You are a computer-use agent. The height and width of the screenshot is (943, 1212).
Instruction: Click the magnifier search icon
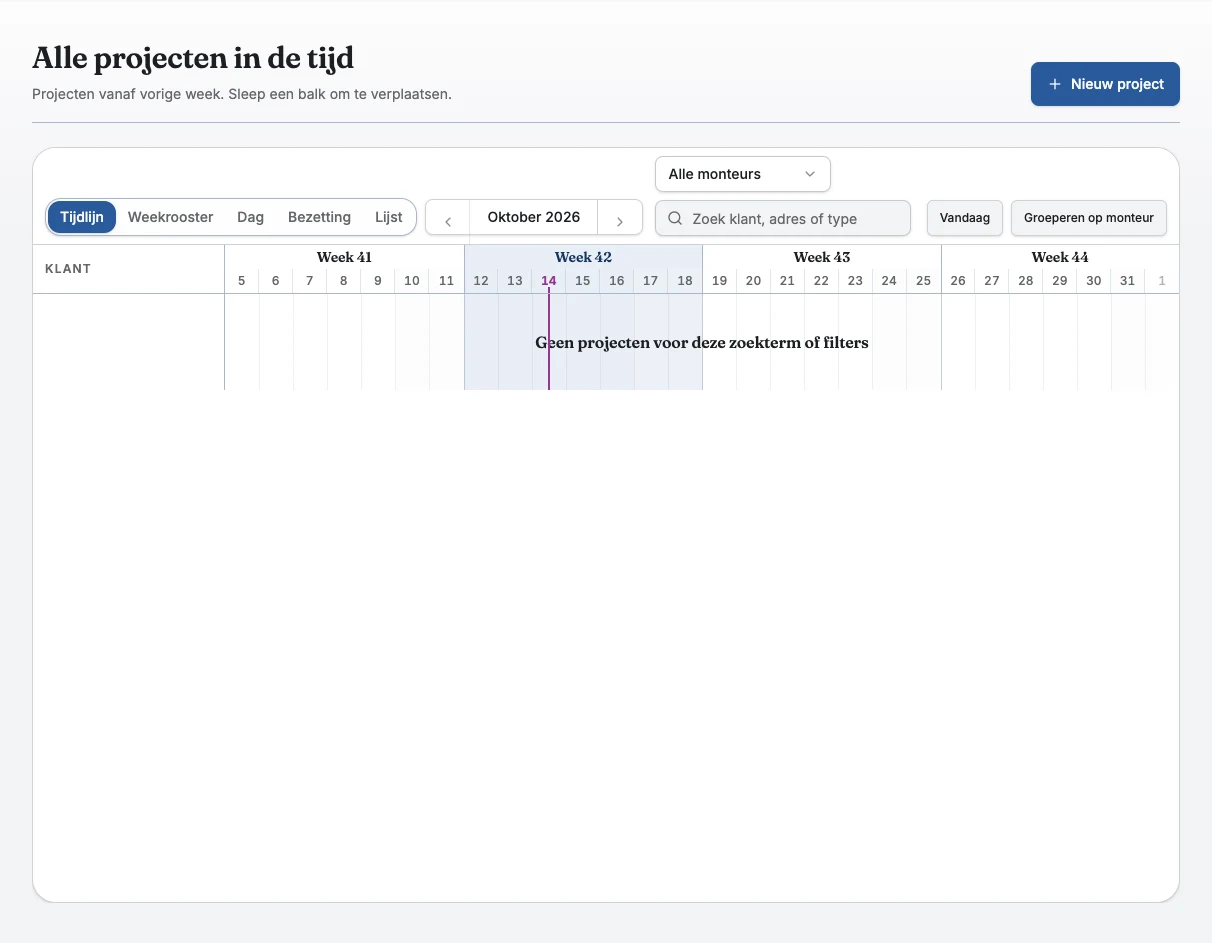[x=675, y=219]
